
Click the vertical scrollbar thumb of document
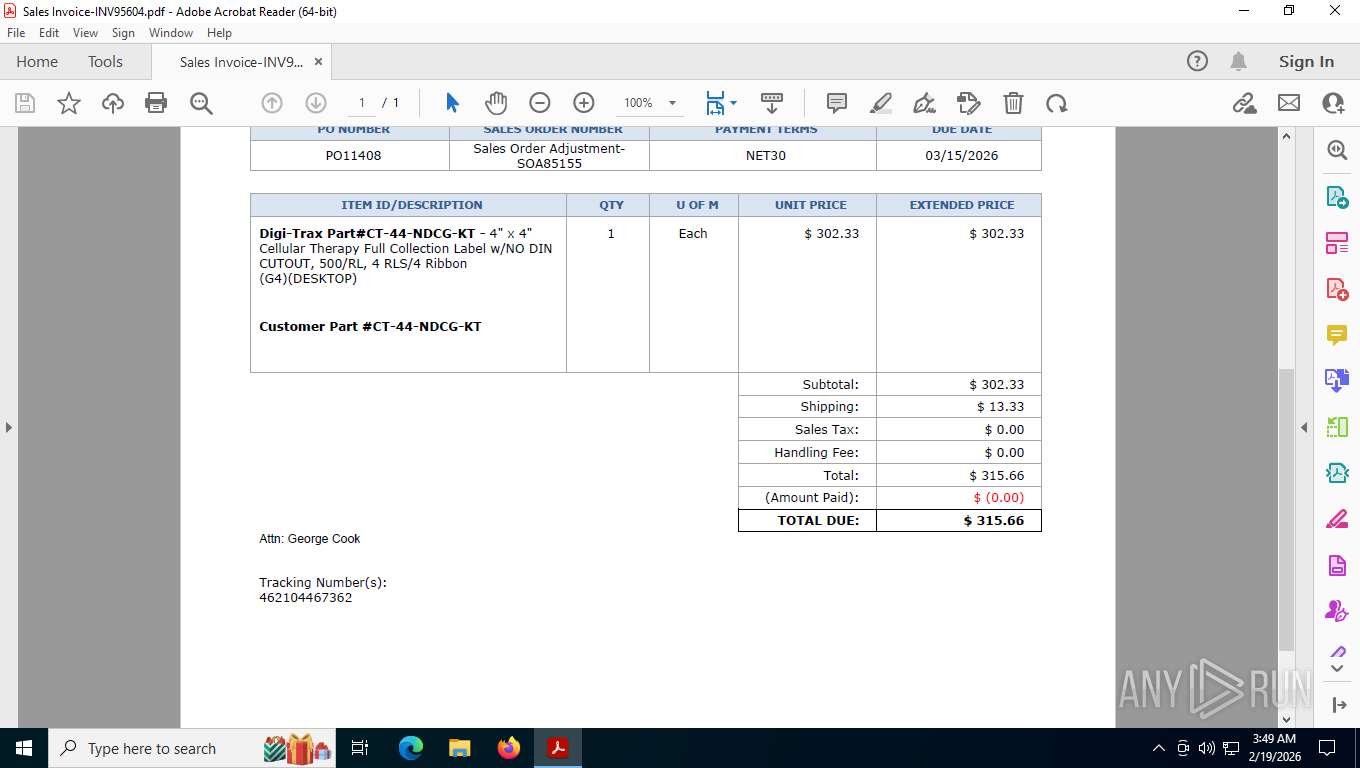(1287, 509)
